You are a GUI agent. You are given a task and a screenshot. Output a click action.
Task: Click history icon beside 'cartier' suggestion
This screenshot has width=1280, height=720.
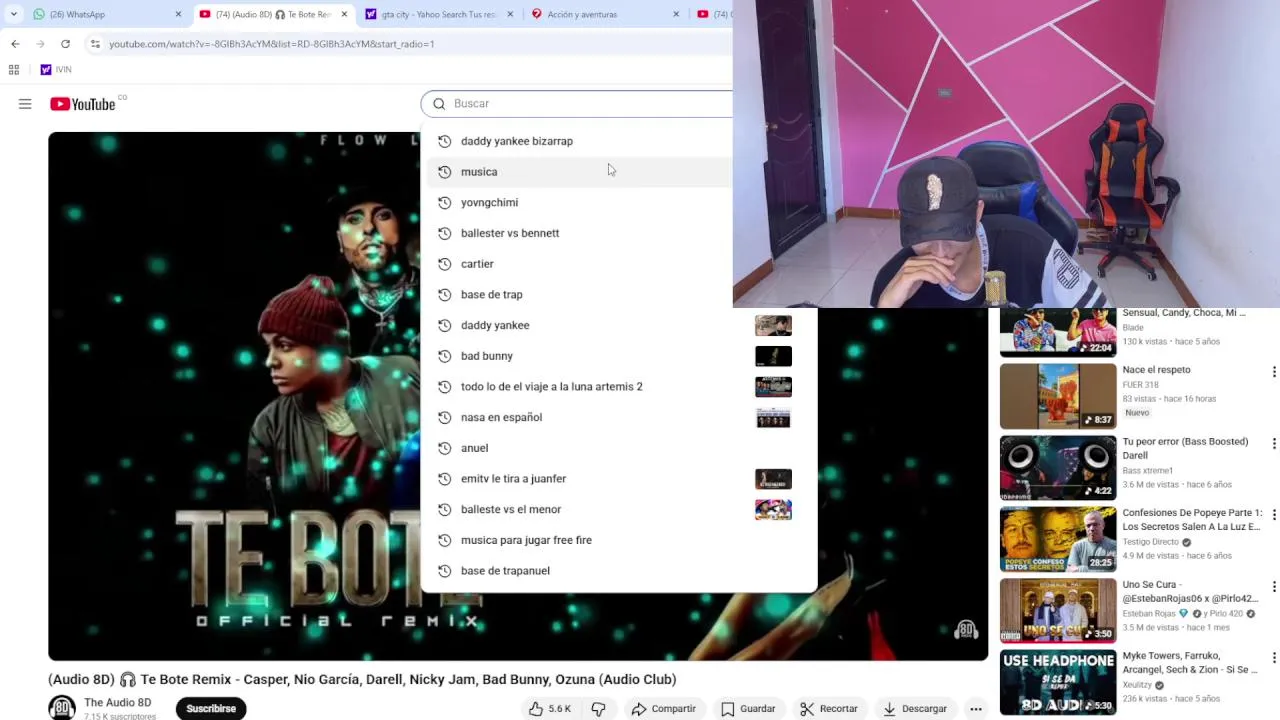(x=445, y=264)
